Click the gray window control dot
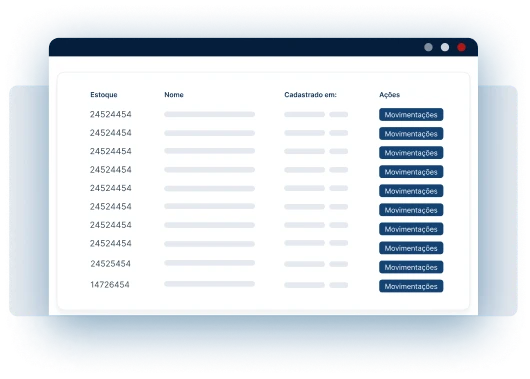530x379 pixels. pyautogui.click(x=428, y=47)
